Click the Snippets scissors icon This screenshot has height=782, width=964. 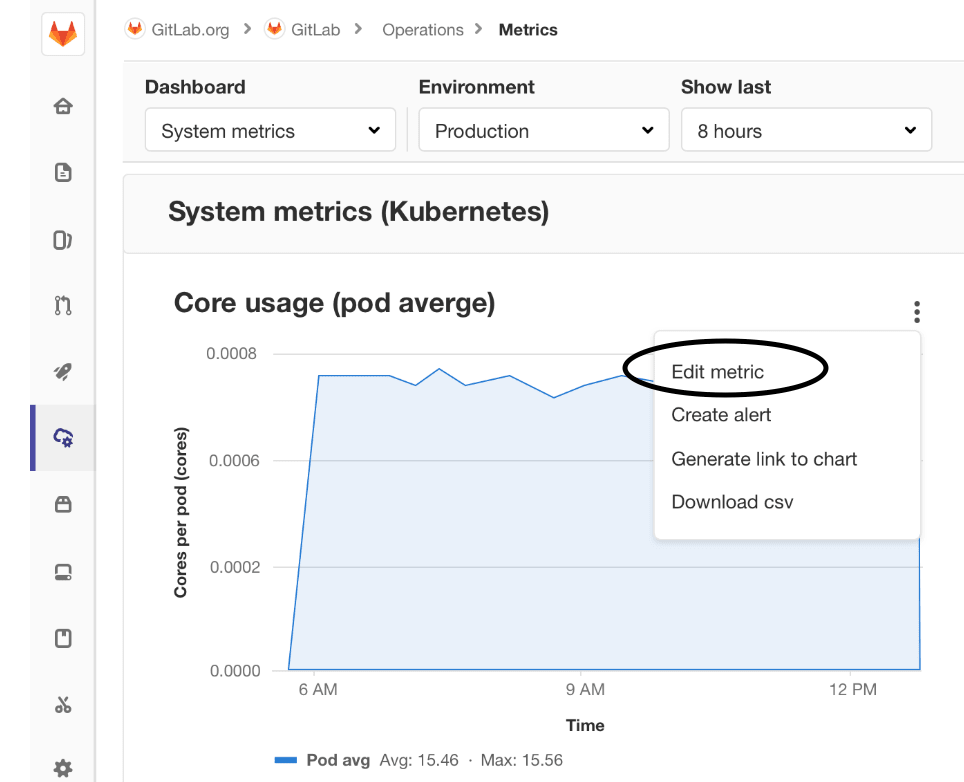pos(62,704)
